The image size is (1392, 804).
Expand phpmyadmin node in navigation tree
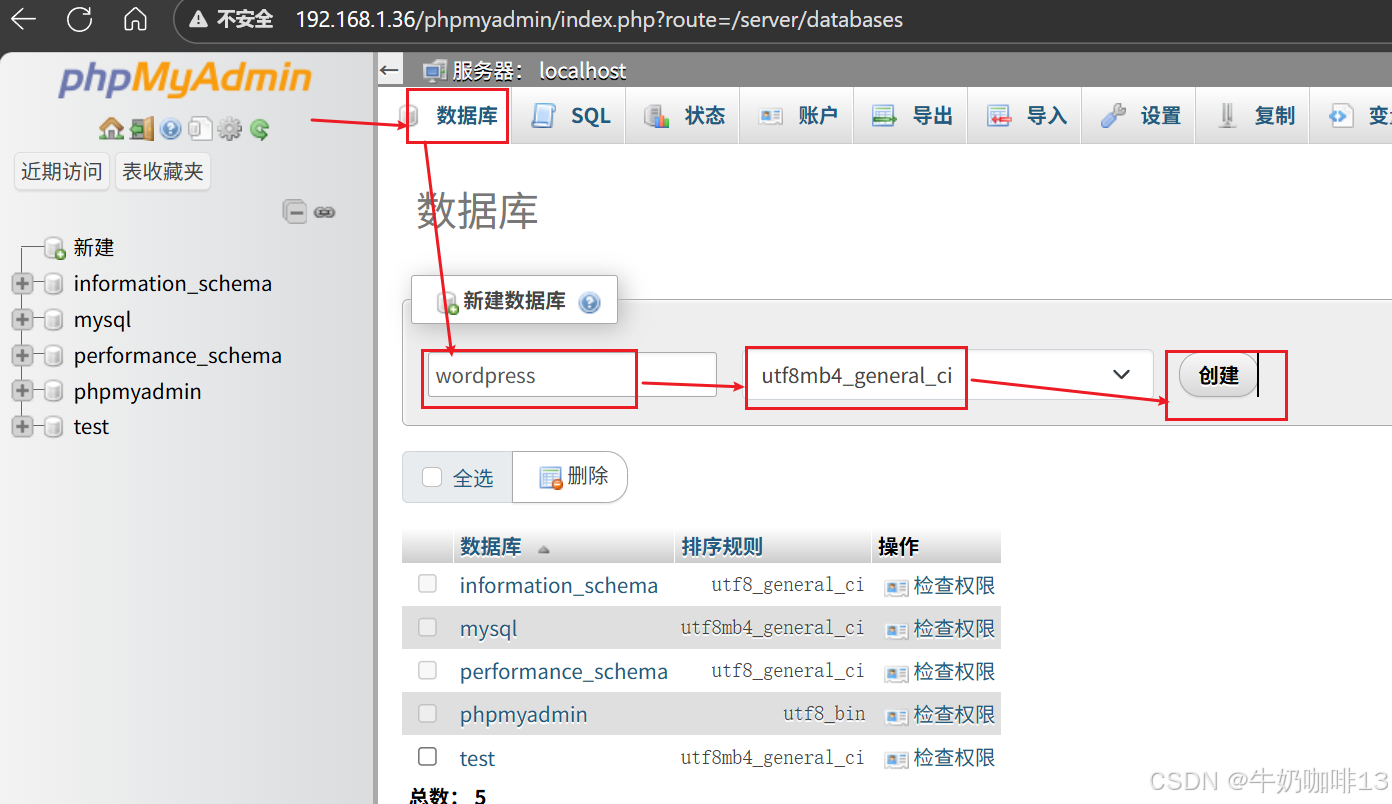[22, 392]
